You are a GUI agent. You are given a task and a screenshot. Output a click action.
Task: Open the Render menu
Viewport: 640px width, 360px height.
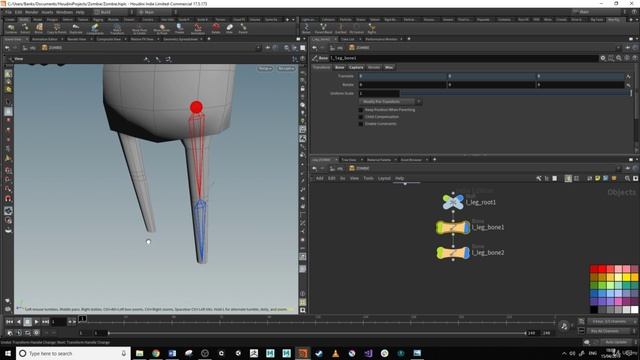point(31,12)
